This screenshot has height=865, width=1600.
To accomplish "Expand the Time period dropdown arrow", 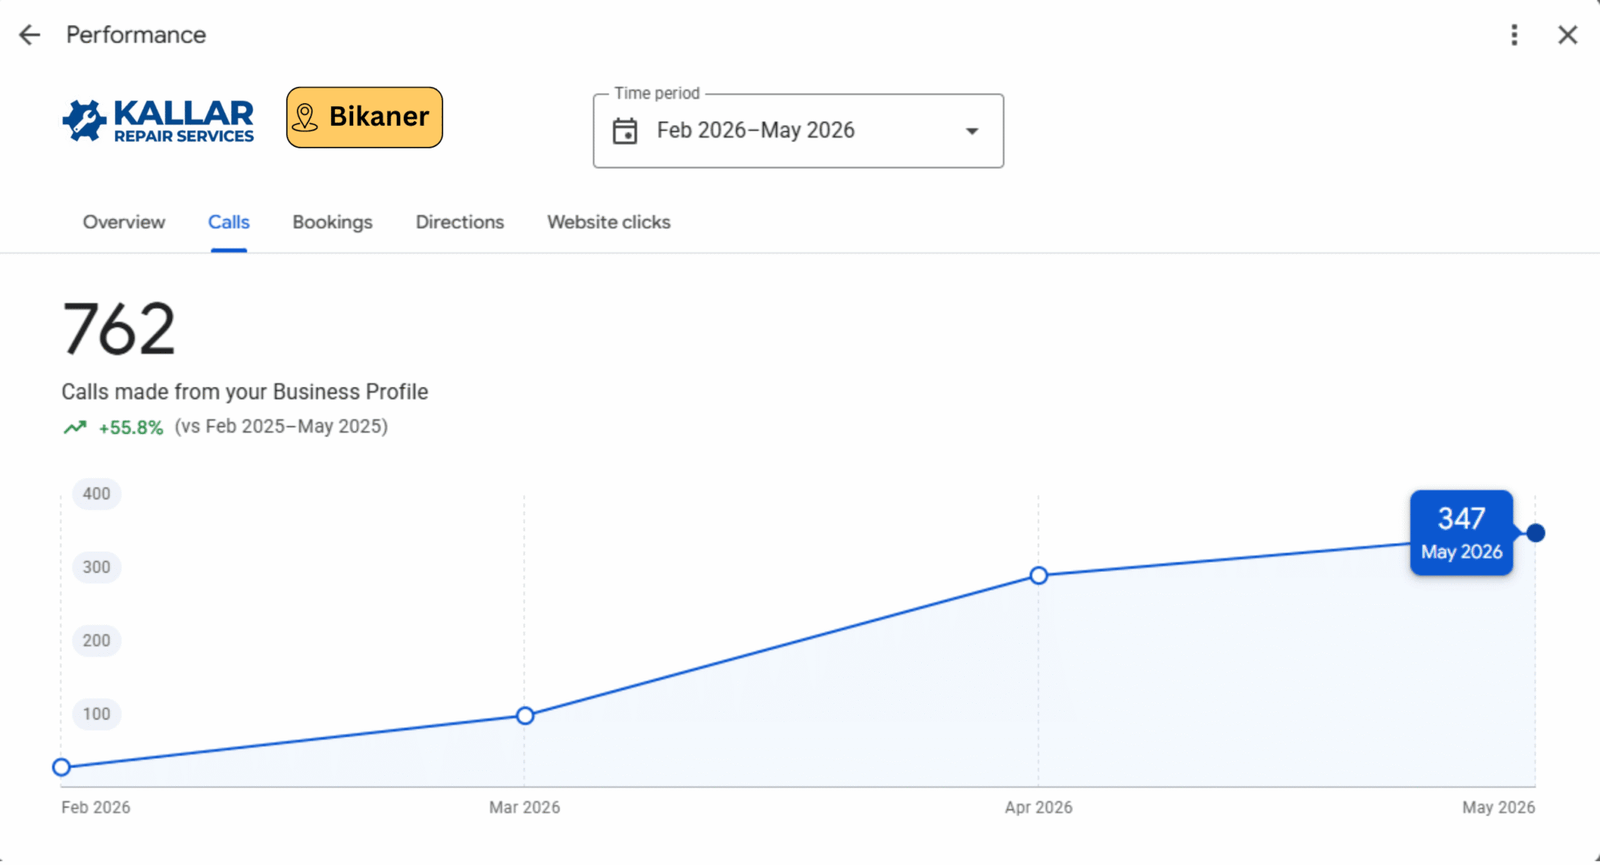I will coord(972,131).
